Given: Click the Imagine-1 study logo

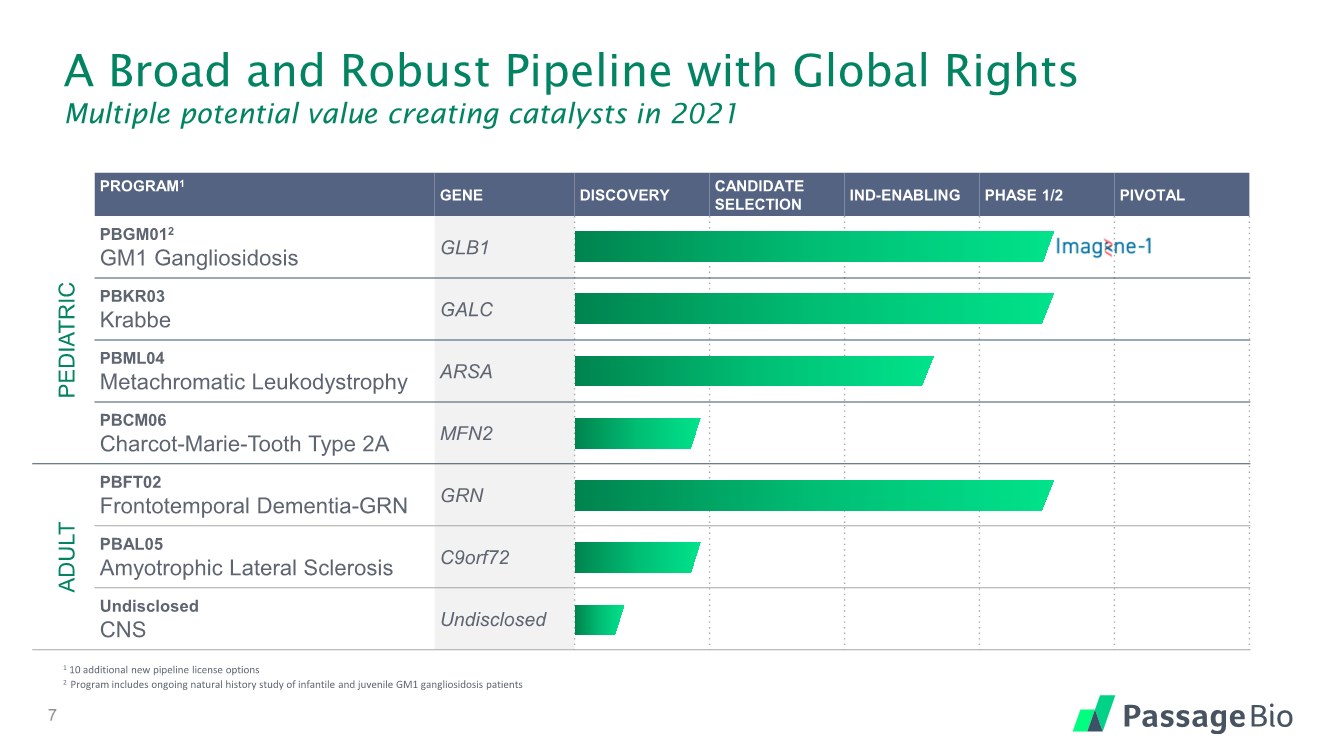Looking at the screenshot, I should coord(1104,246).
